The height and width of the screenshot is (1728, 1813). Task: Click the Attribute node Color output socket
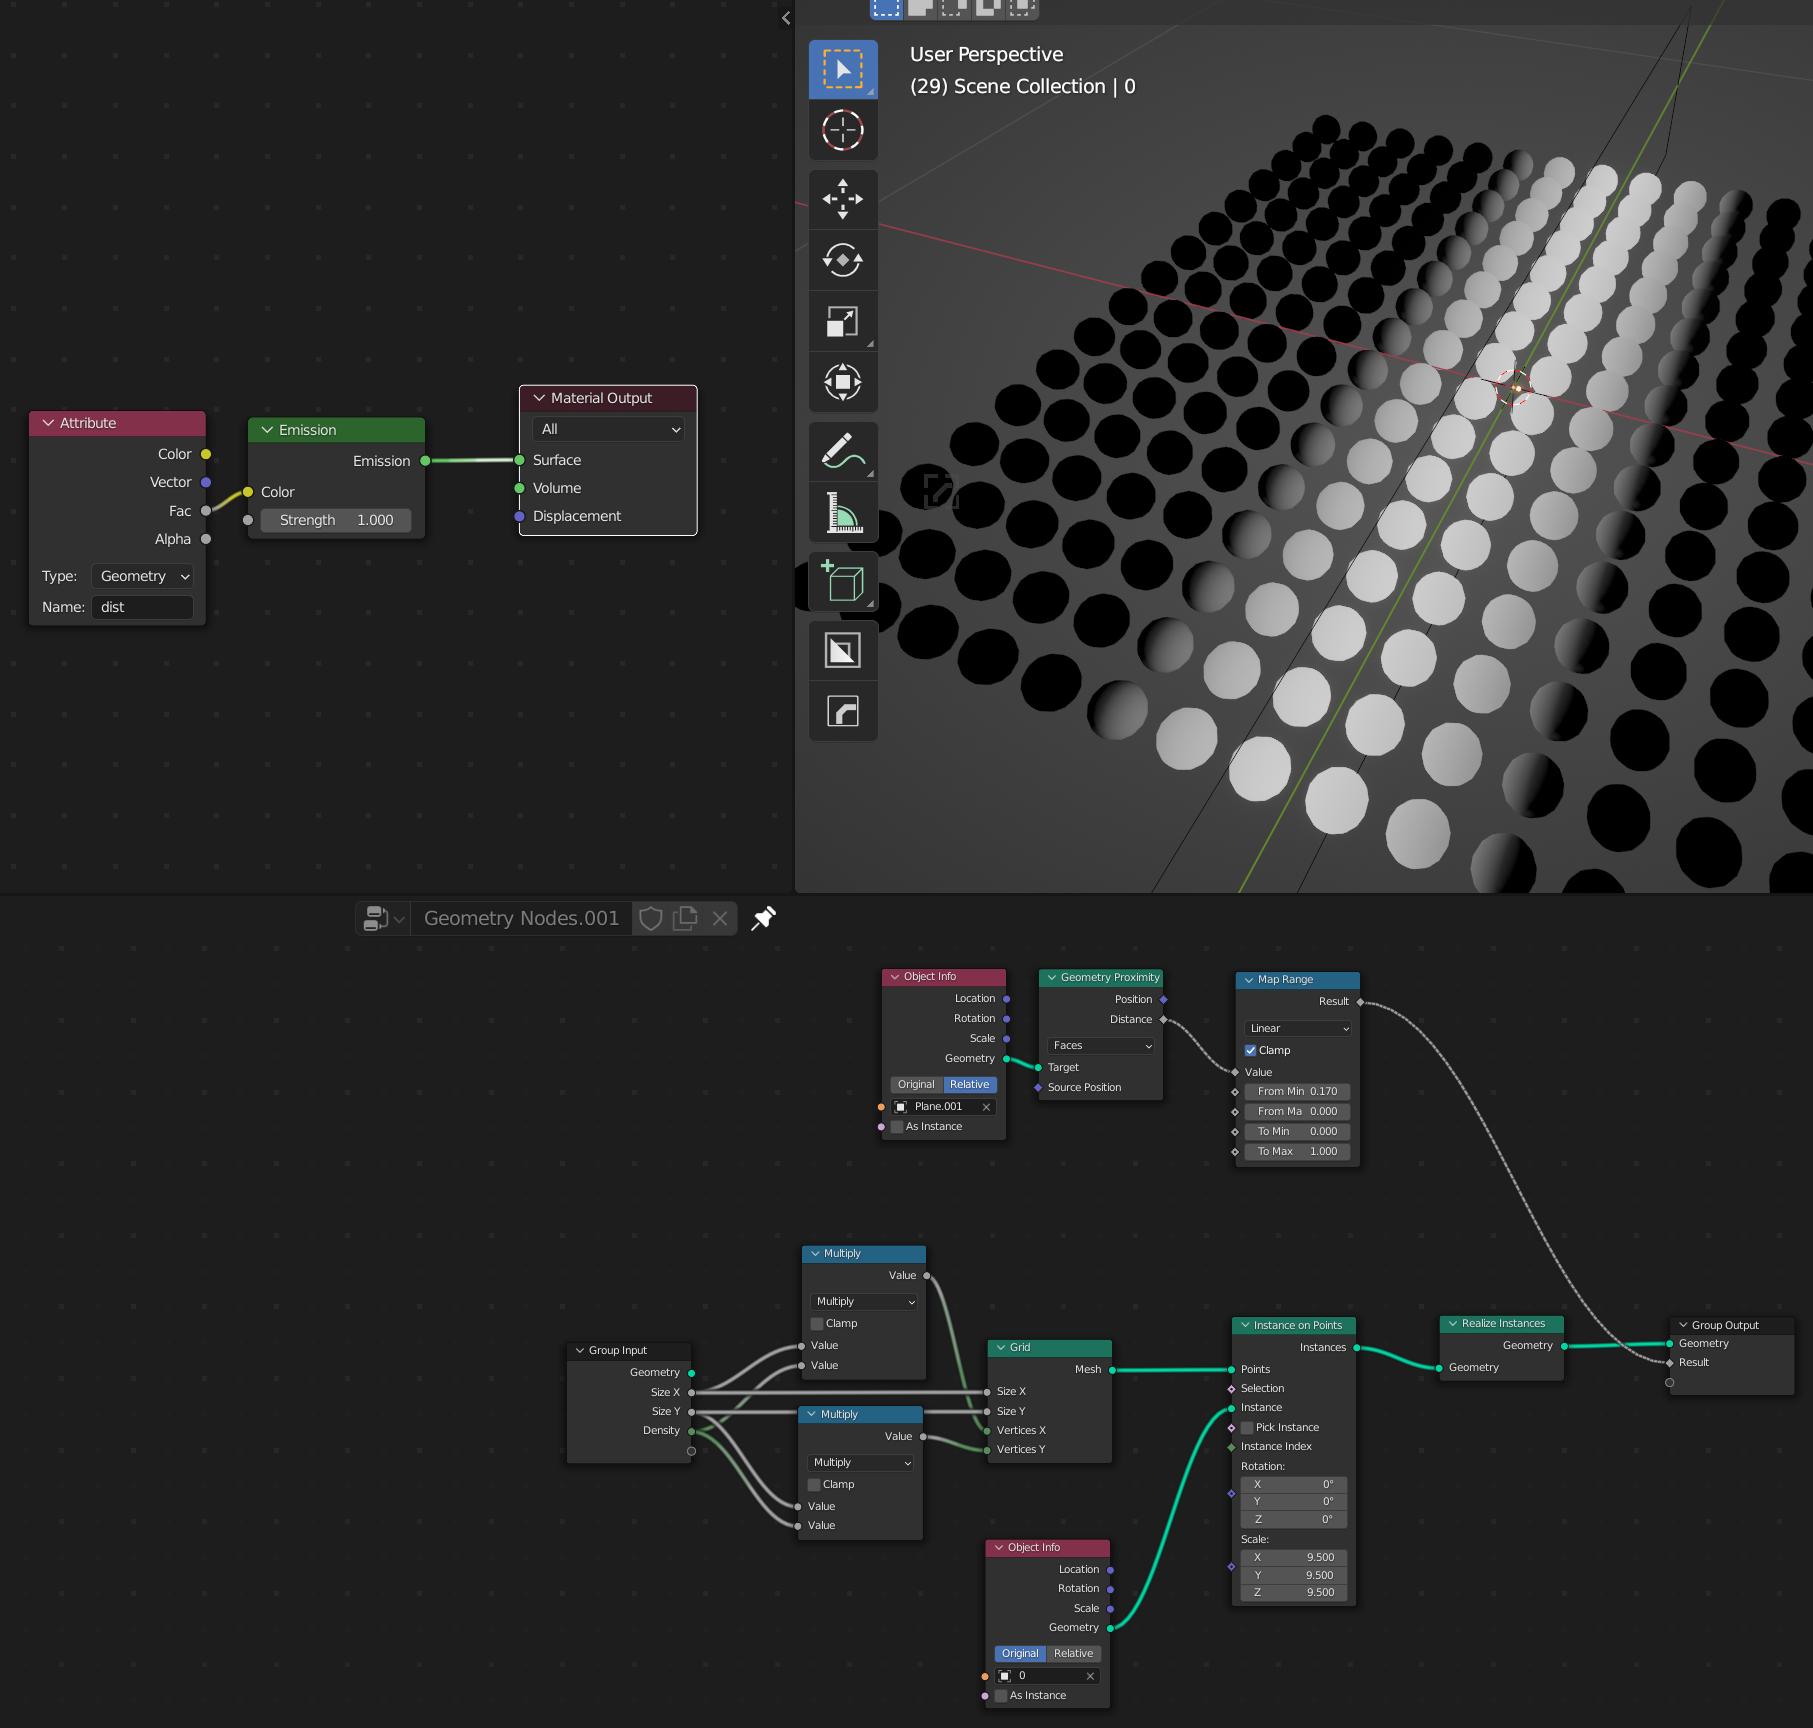206,454
